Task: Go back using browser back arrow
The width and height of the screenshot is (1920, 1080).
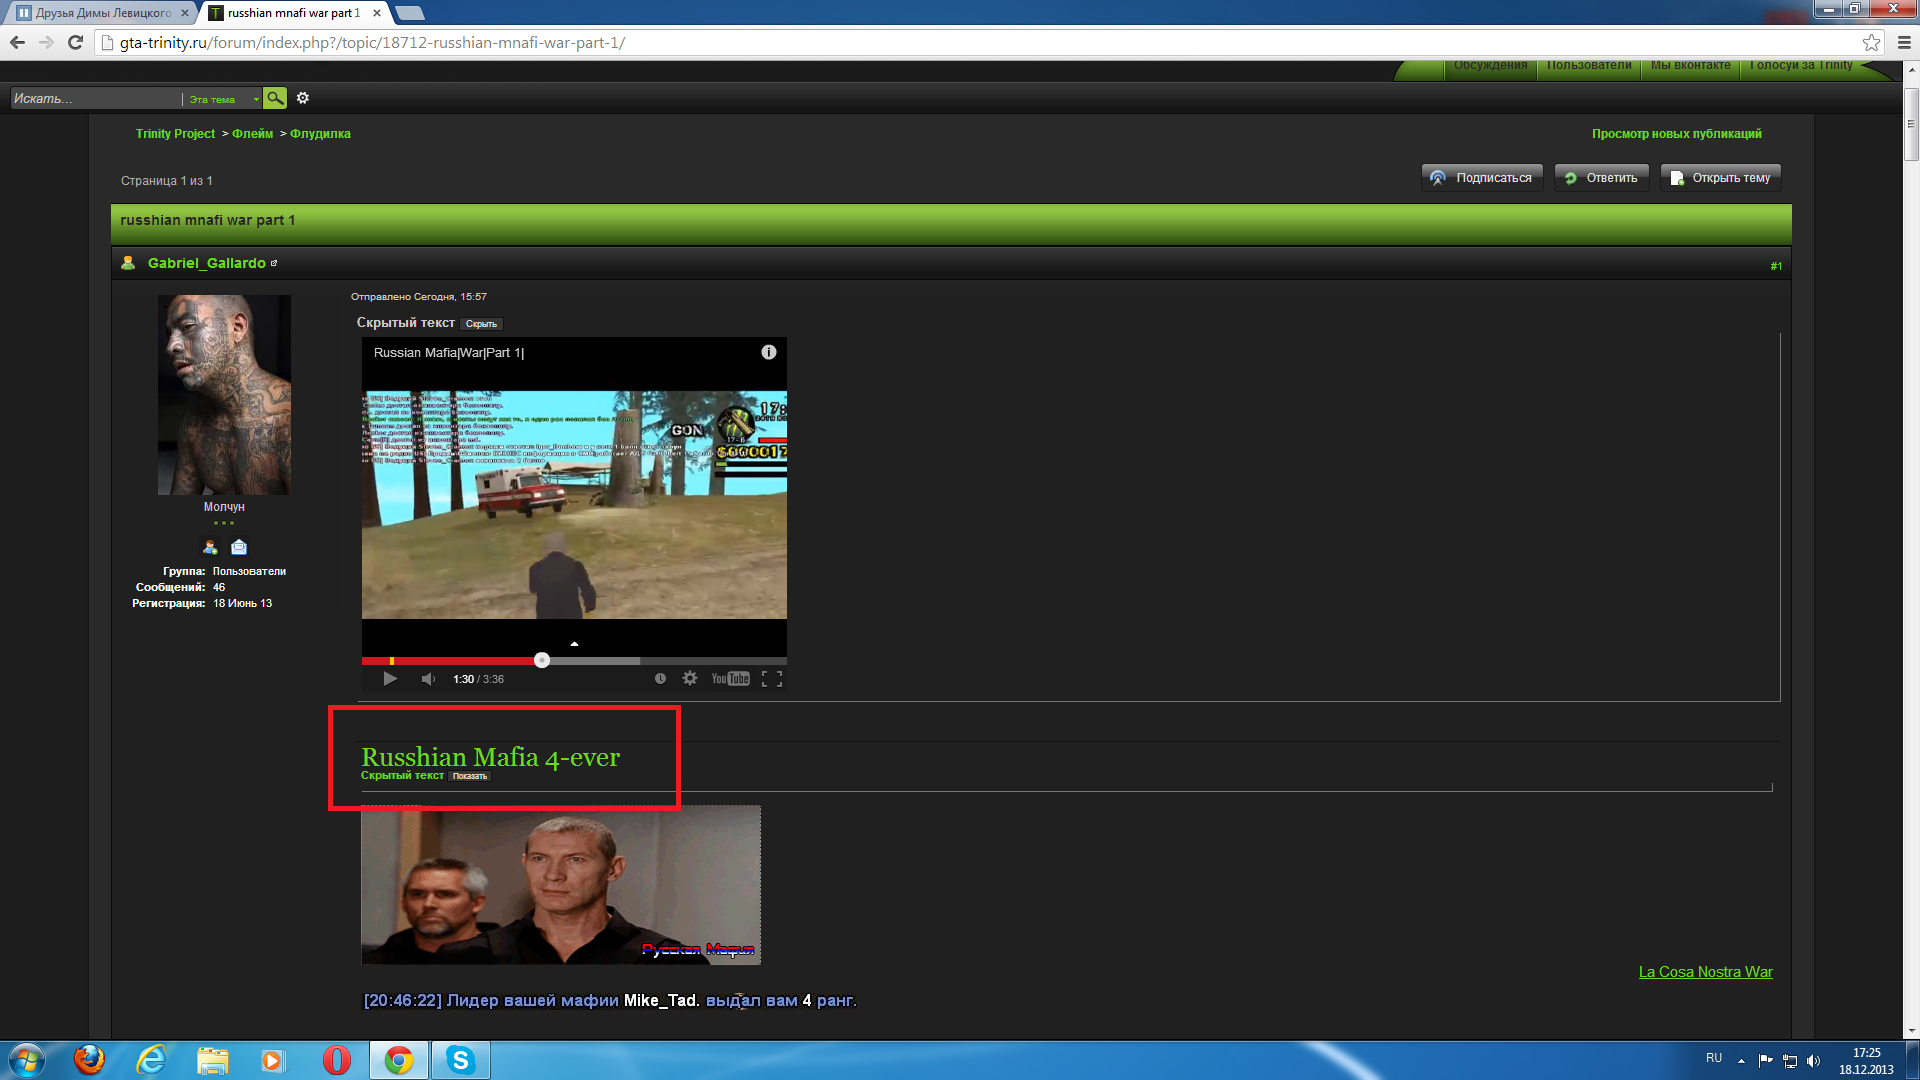Action: tap(17, 42)
